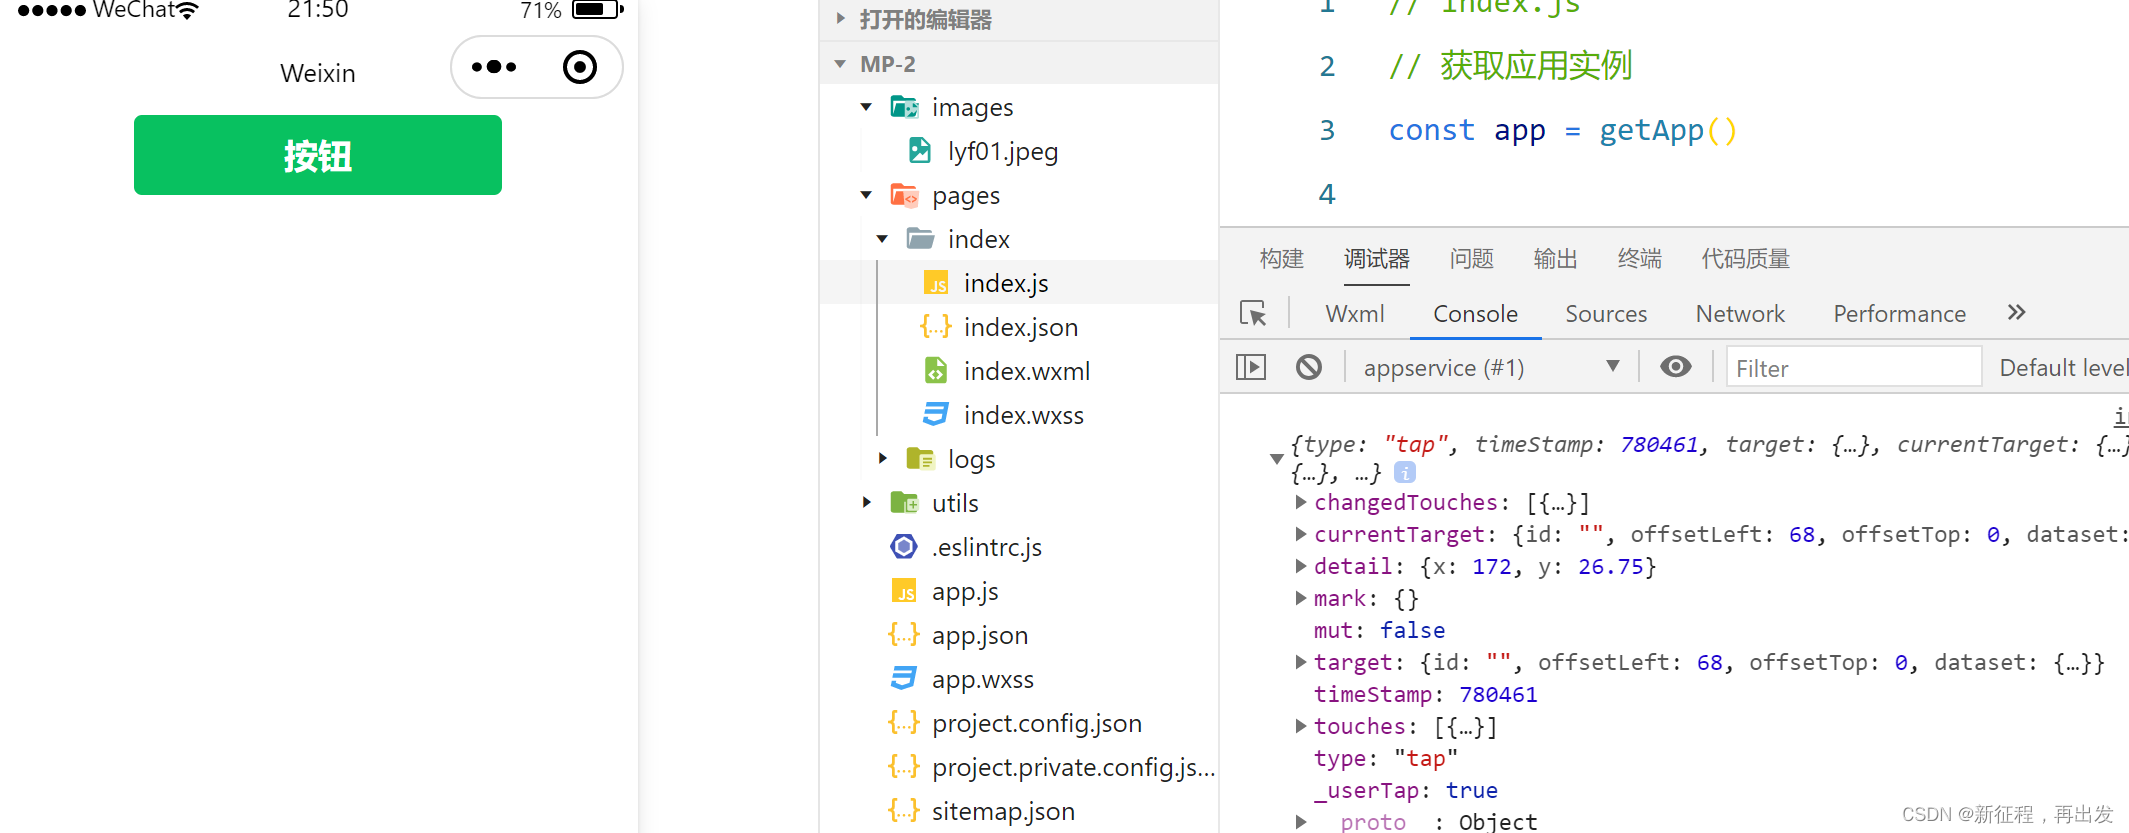
Task: Close mini program via circle target icon
Action: (580, 67)
